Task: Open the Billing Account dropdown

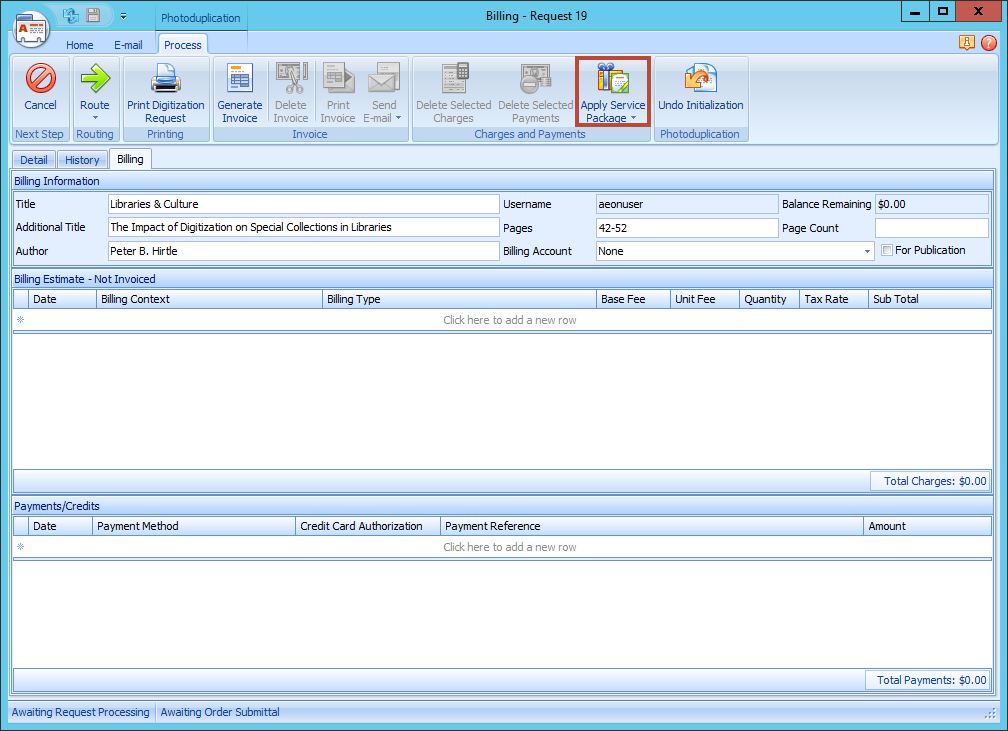Action: (867, 252)
